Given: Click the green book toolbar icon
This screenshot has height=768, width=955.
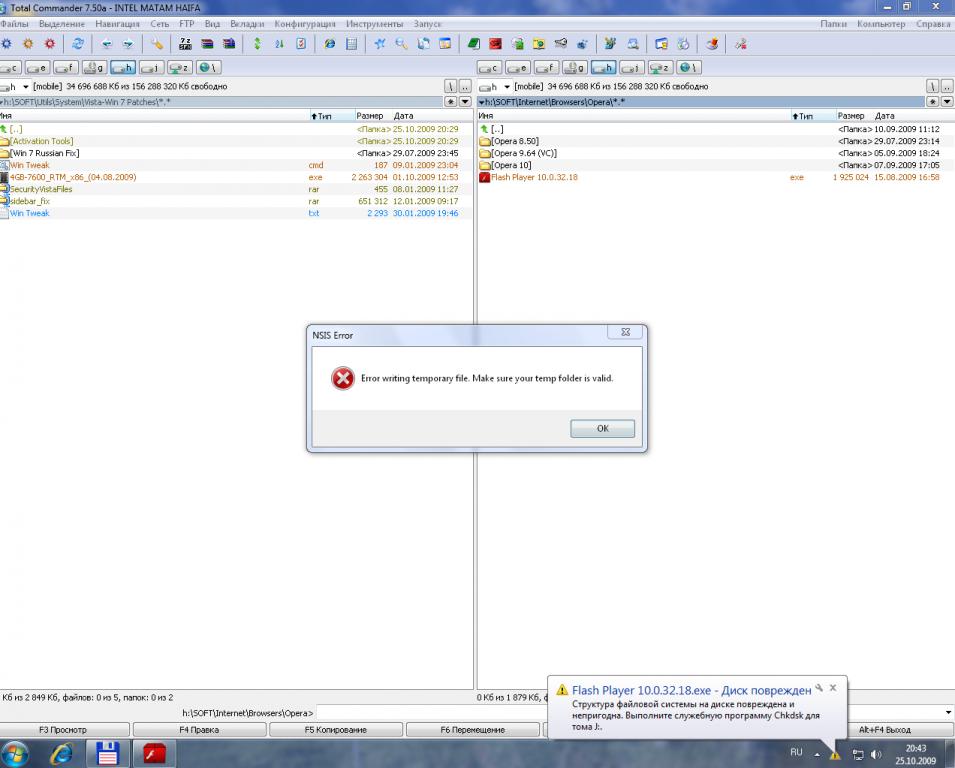Looking at the screenshot, I should tap(474, 44).
